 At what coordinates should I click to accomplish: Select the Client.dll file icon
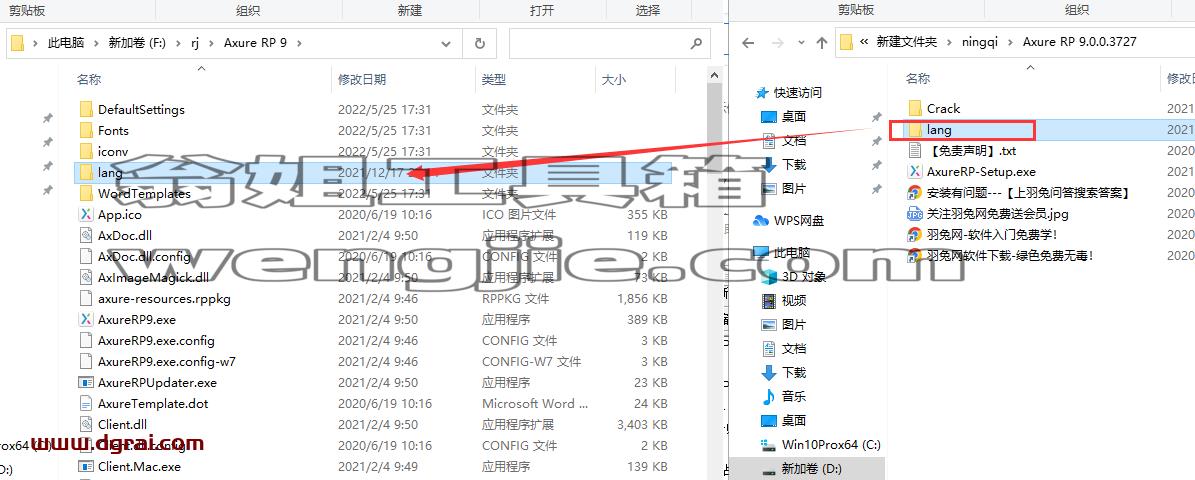pyautogui.click(x=86, y=424)
